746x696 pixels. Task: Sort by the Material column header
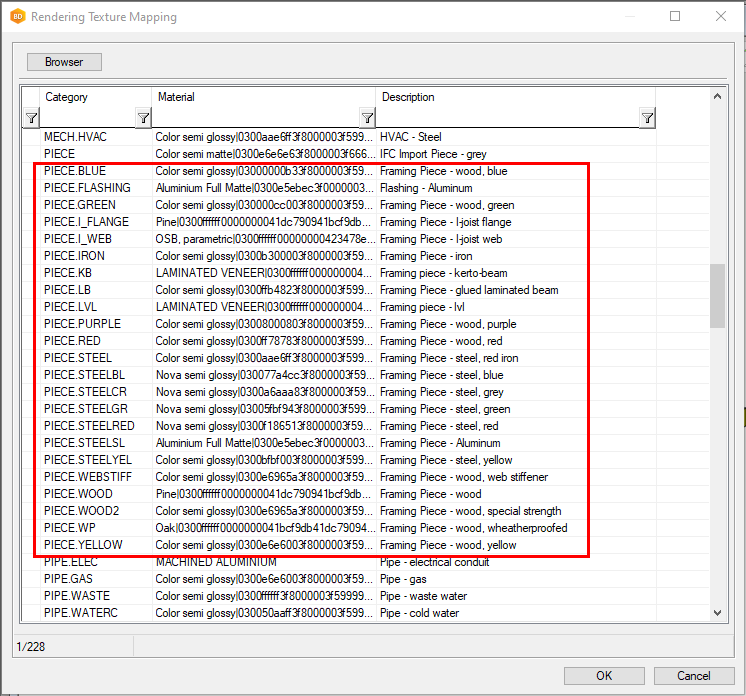263,97
